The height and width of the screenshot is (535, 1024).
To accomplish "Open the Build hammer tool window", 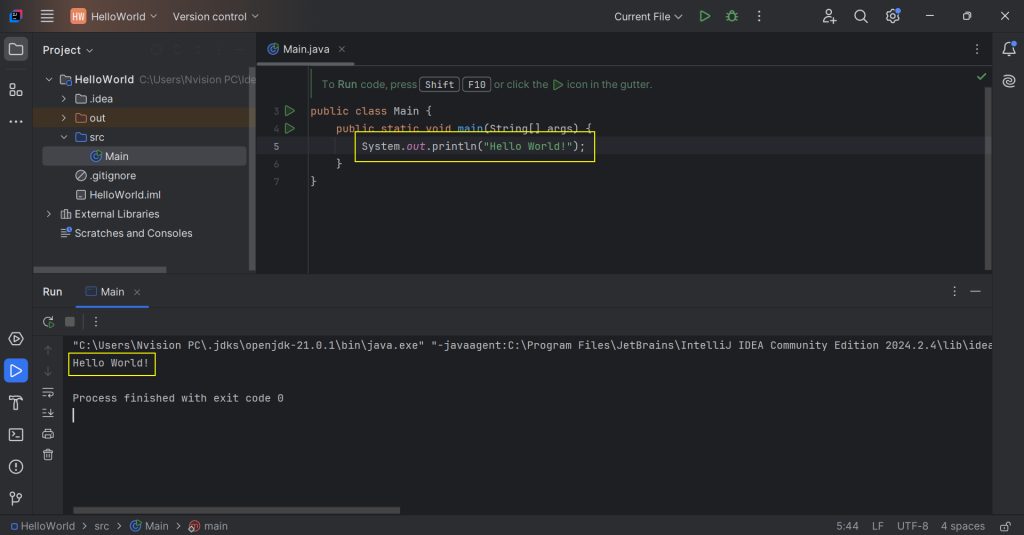I will point(16,402).
